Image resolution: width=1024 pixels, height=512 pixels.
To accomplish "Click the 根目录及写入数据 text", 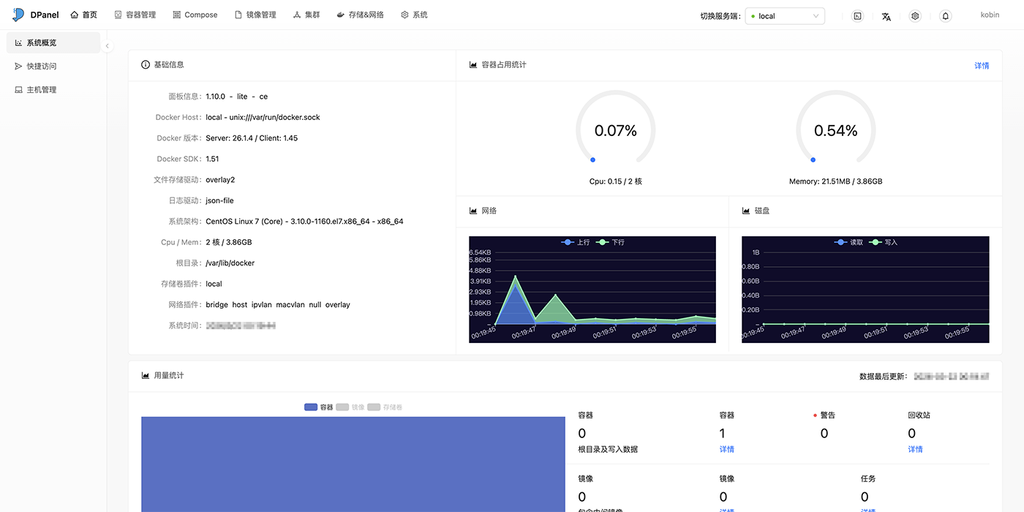I will (x=608, y=449).
